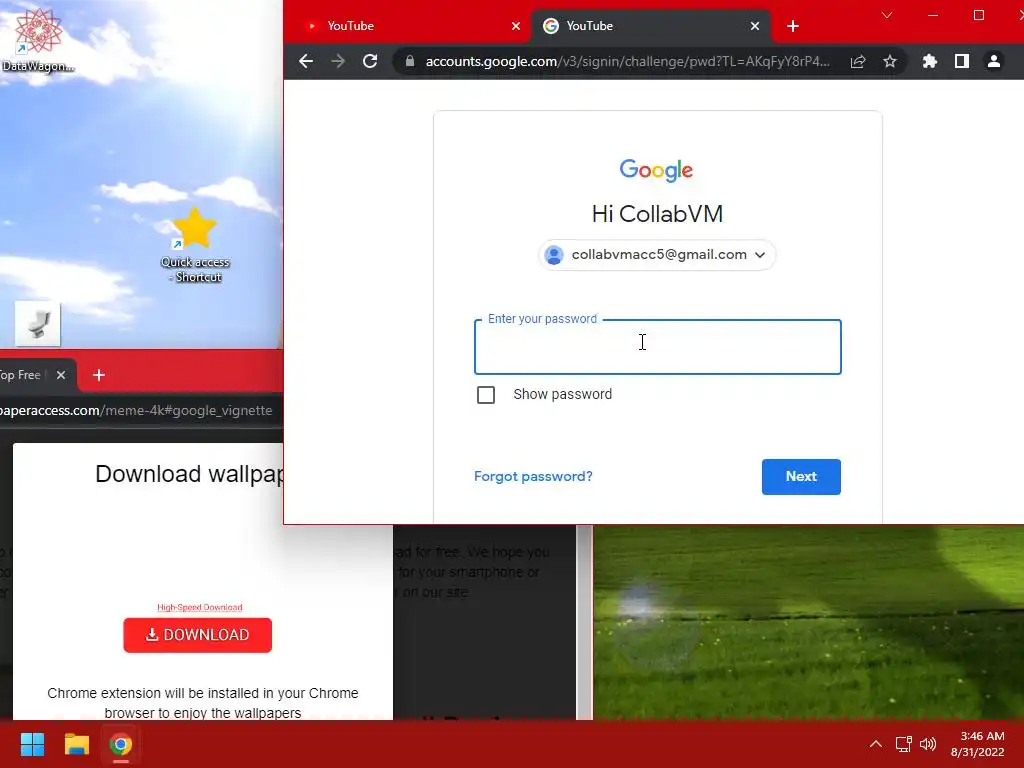Image resolution: width=1024 pixels, height=768 pixels.
Task: Click the Hi CollabVM heading
Action: (x=658, y=214)
